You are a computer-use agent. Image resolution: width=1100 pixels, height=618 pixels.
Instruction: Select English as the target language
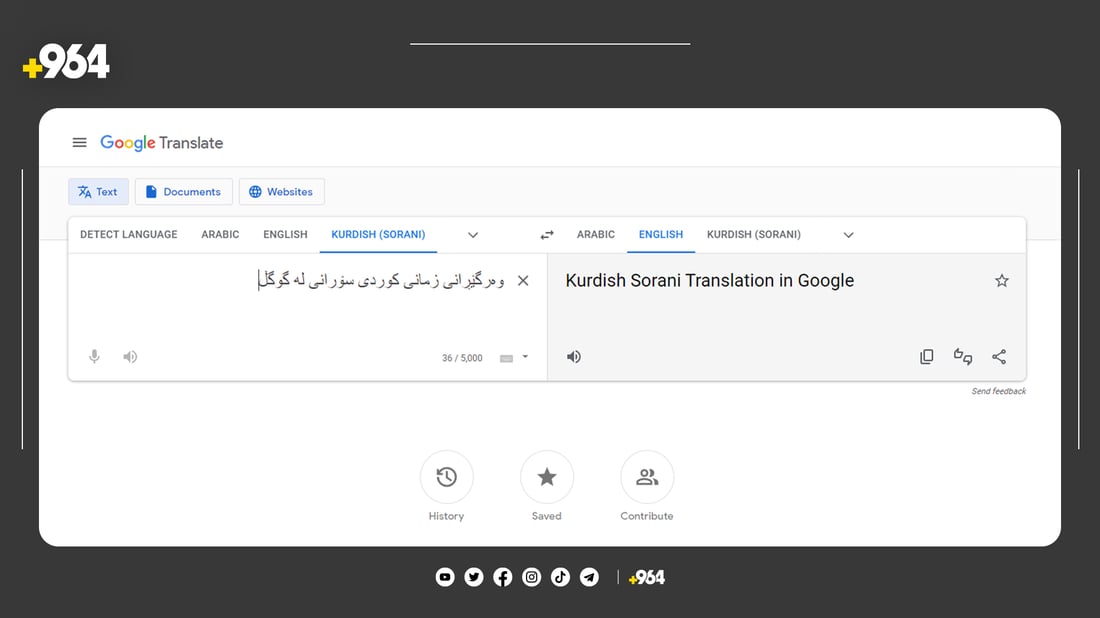coord(660,234)
